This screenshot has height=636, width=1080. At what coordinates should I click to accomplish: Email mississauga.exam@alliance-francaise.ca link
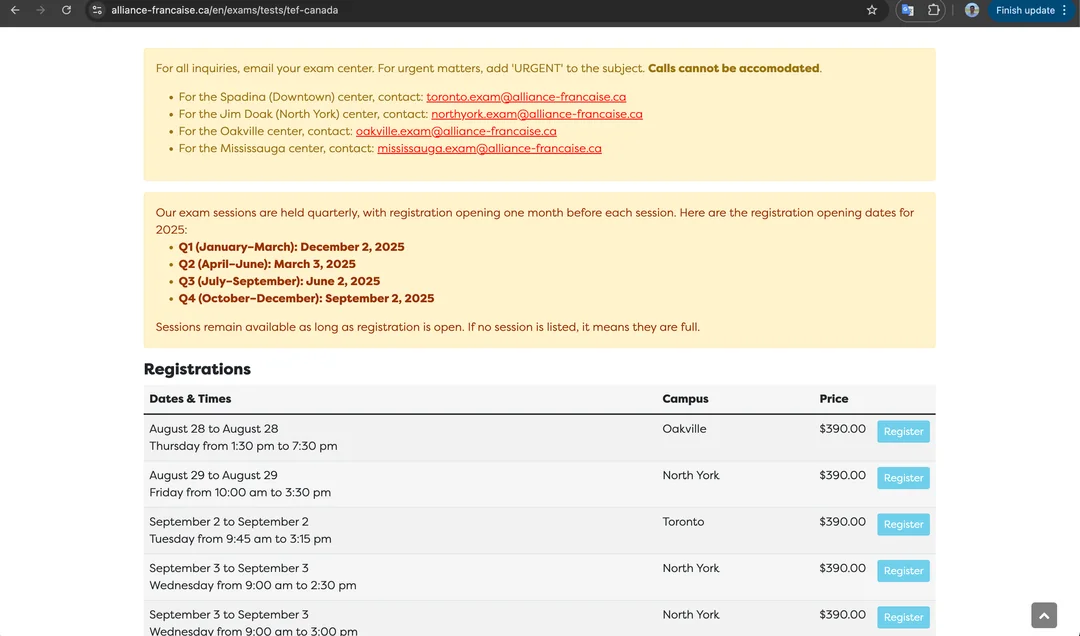[x=489, y=149]
